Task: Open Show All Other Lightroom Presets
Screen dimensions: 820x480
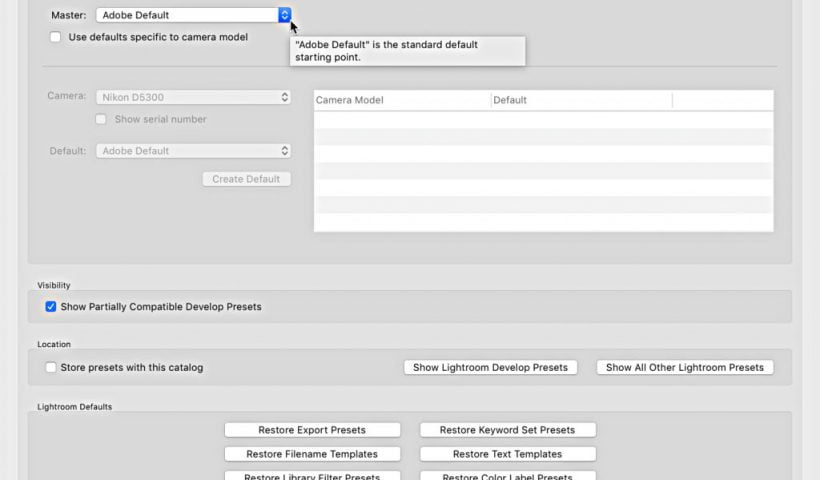Action: coord(684,367)
